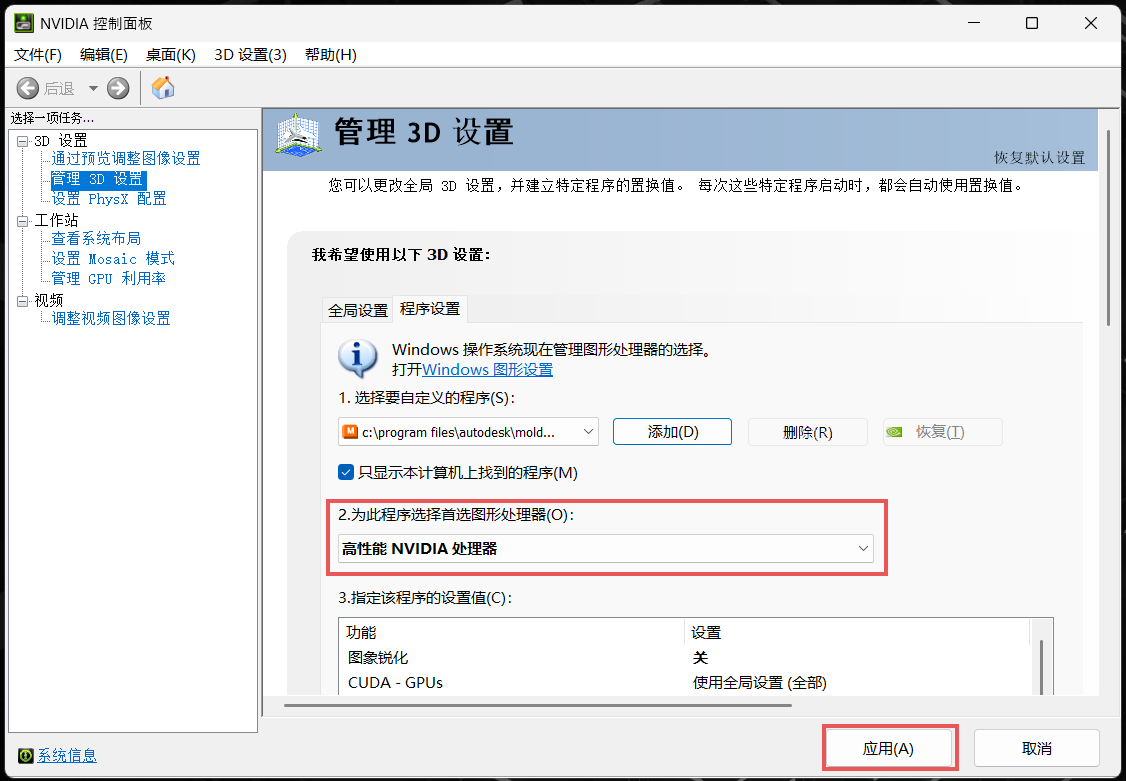Click the blue information bubble icon

point(358,358)
